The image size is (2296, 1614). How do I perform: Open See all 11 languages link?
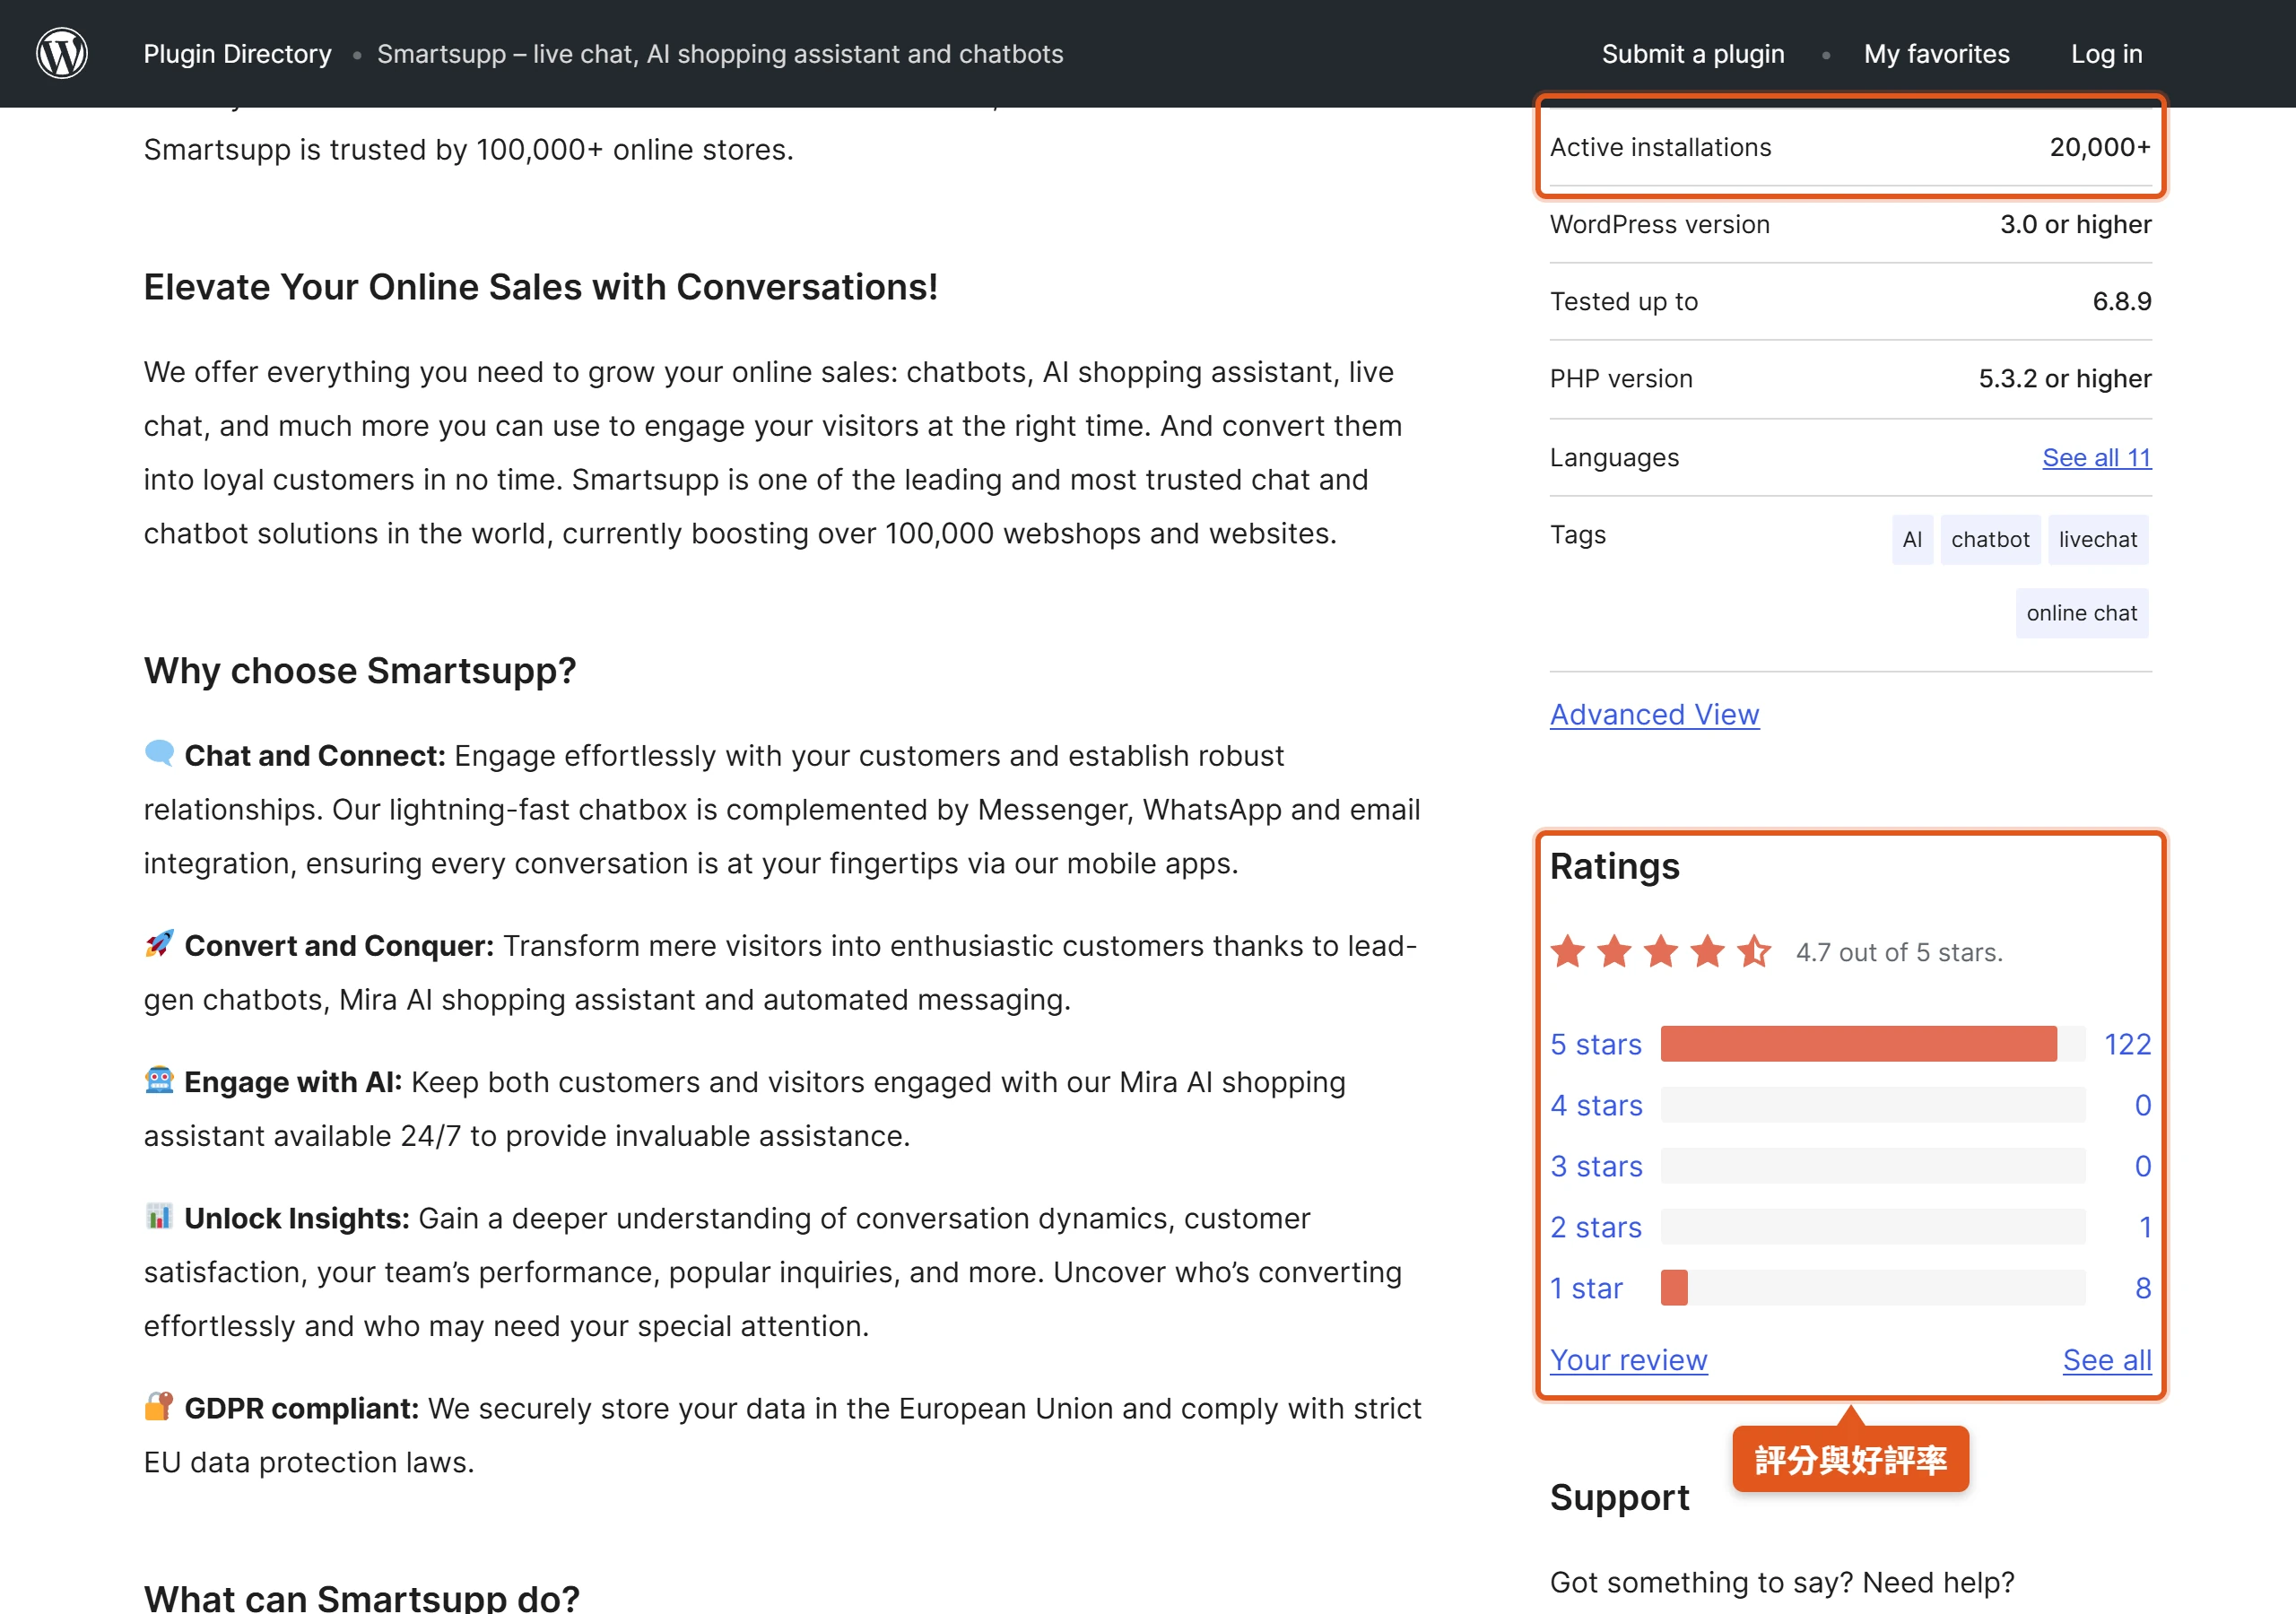[2096, 457]
